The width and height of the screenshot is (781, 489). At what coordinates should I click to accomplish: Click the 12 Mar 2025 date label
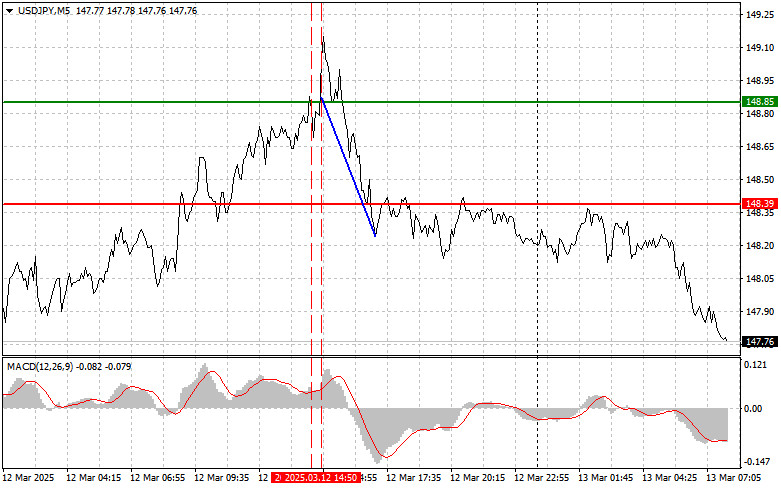(x=29, y=479)
